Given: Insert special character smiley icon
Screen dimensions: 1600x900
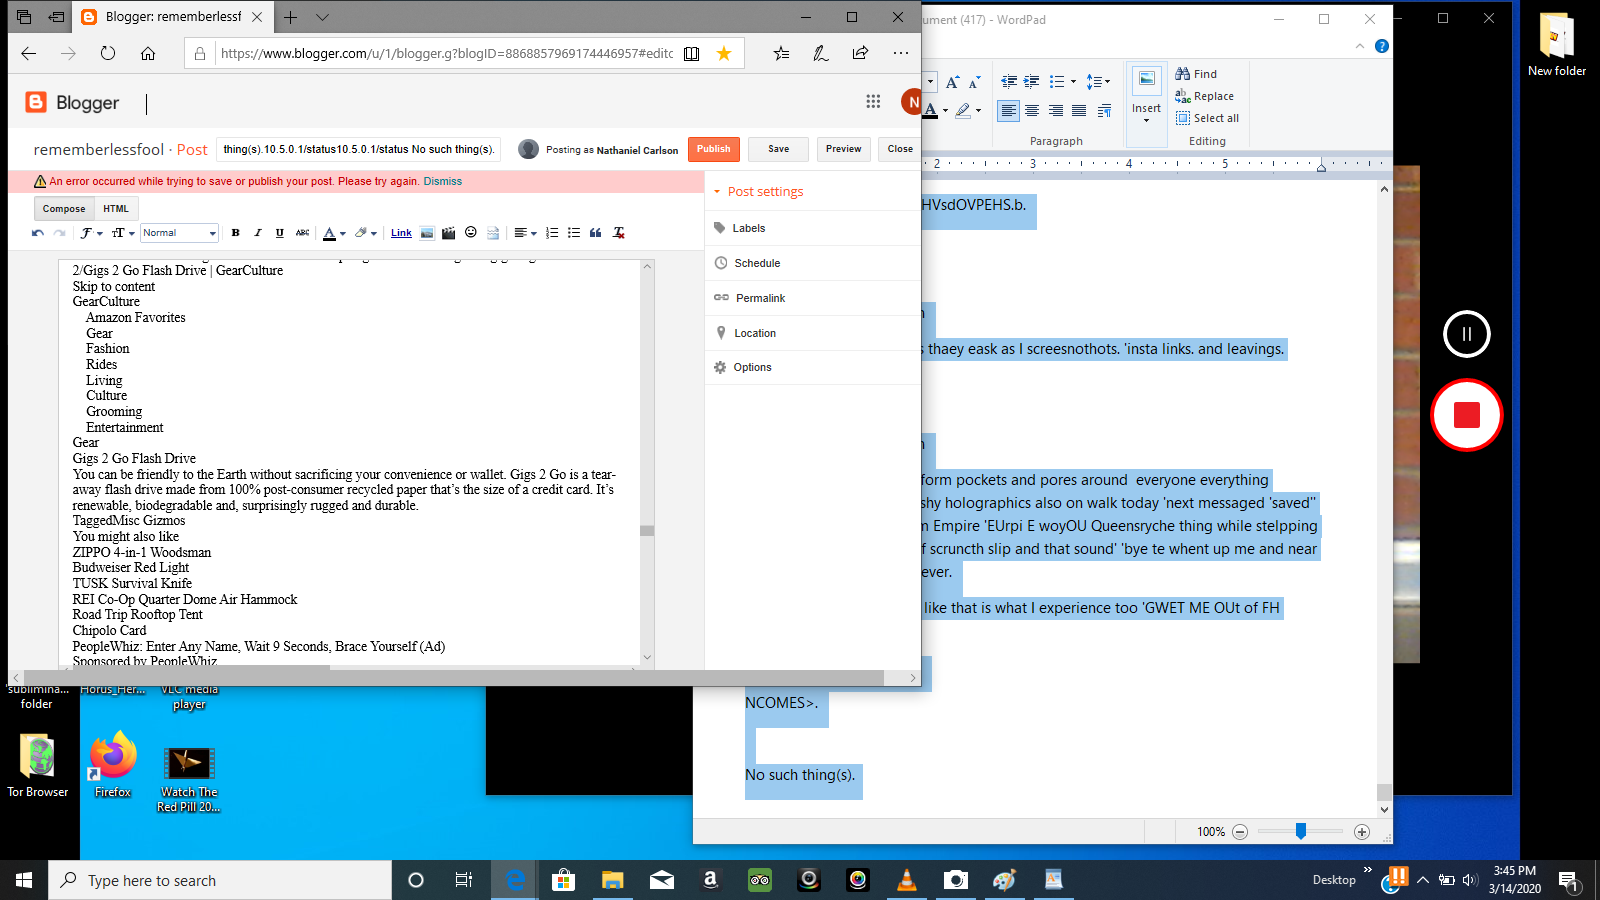Looking at the screenshot, I should pos(471,233).
